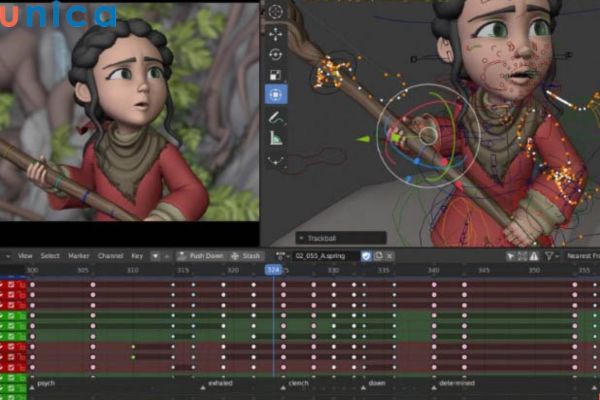The width and height of the screenshot is (600, 400).
Task: Select the Scale tool
Action: (275, 75)
